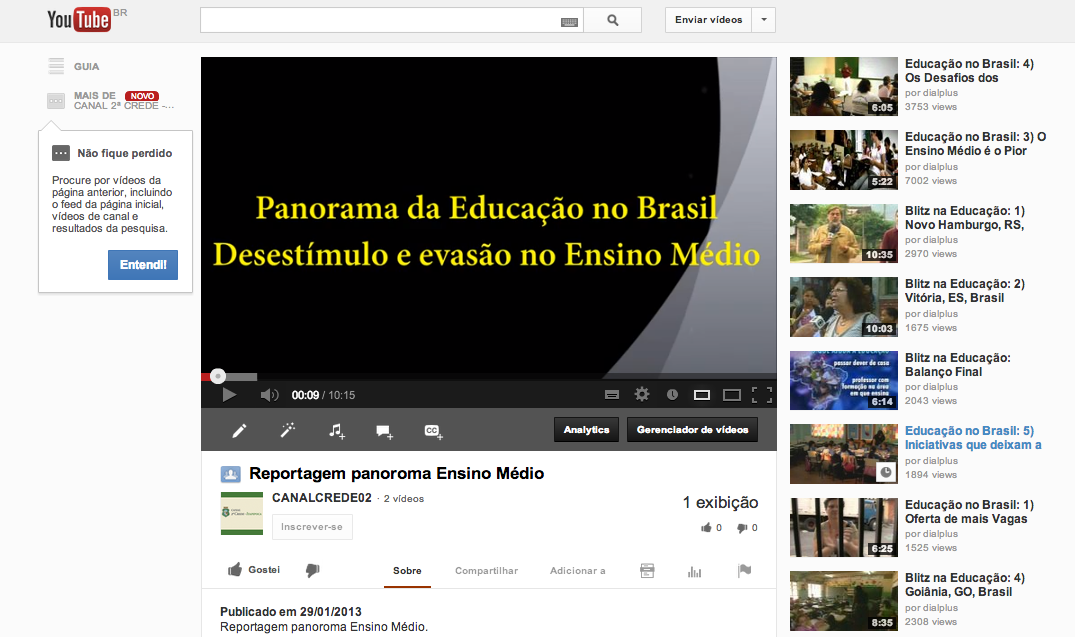Click the Gostei thumbs up button

pyautogui.click(x=254, y=570)
